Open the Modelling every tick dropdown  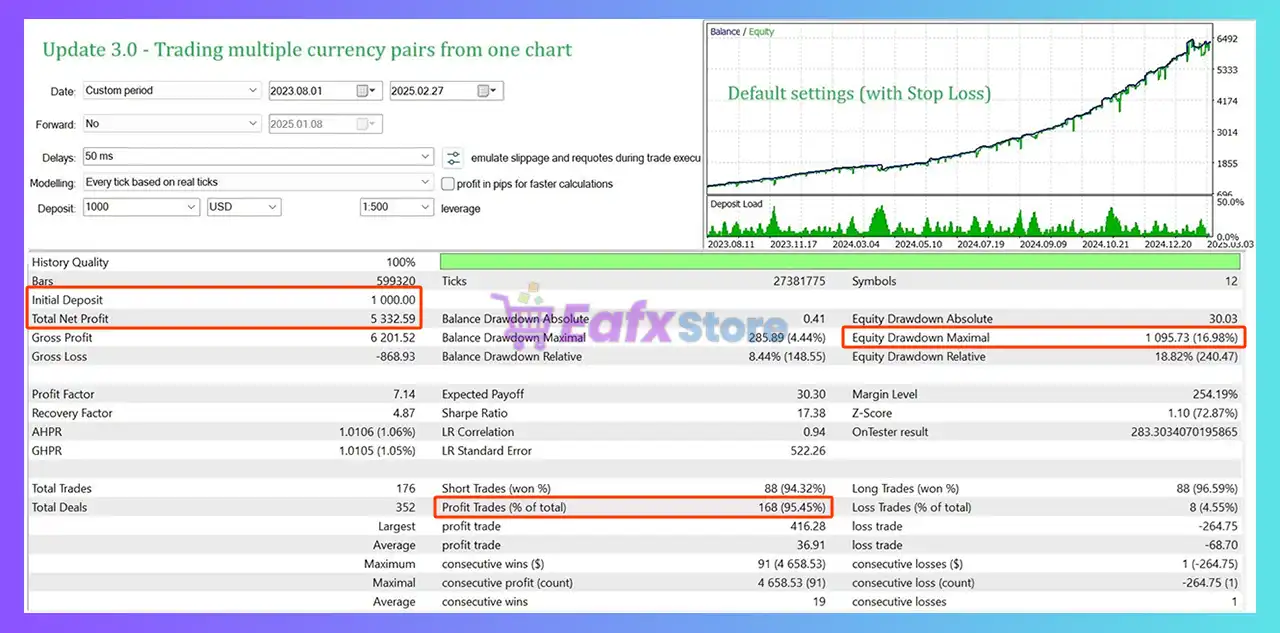[257, 183]
